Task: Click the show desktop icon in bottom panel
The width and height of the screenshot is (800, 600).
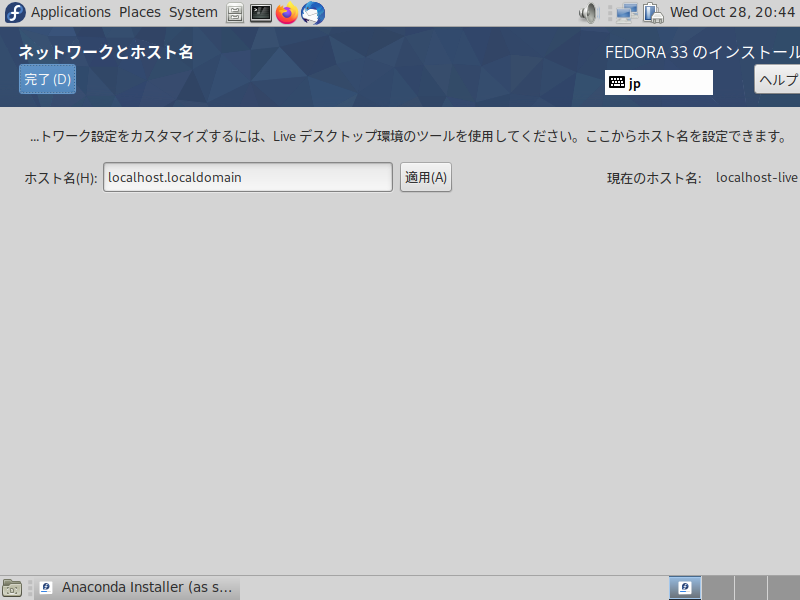Action: (12, 588)
